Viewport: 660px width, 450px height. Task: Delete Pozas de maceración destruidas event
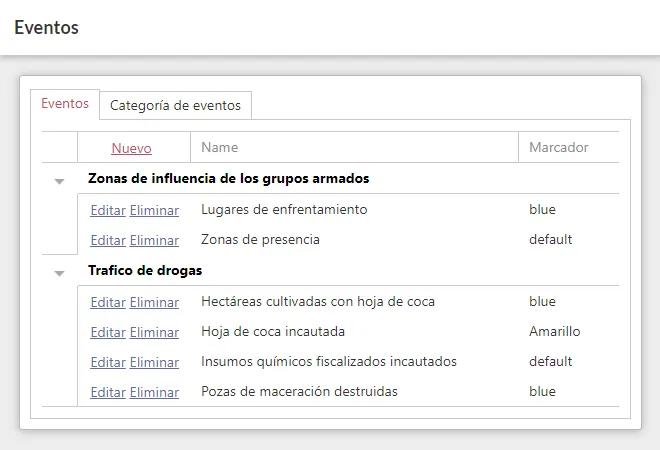[x=154, y=393]
